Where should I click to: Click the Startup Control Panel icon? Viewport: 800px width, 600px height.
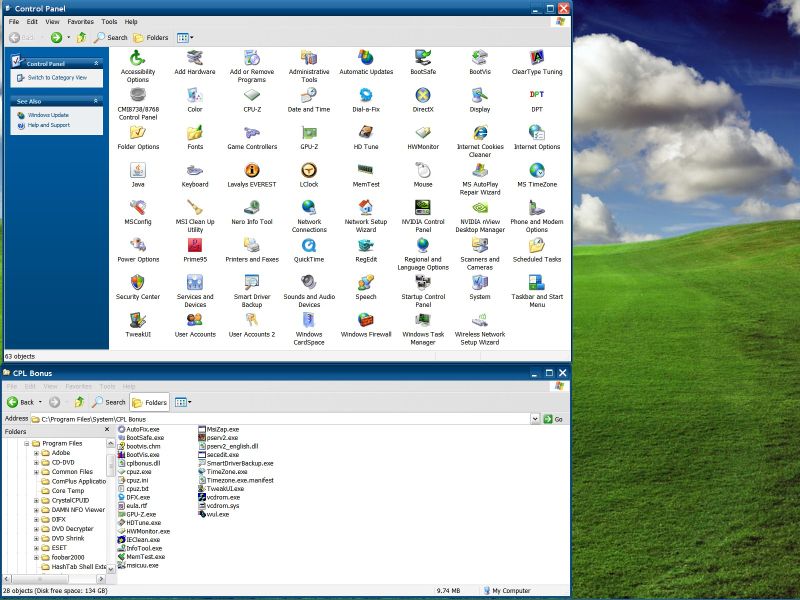423,283
